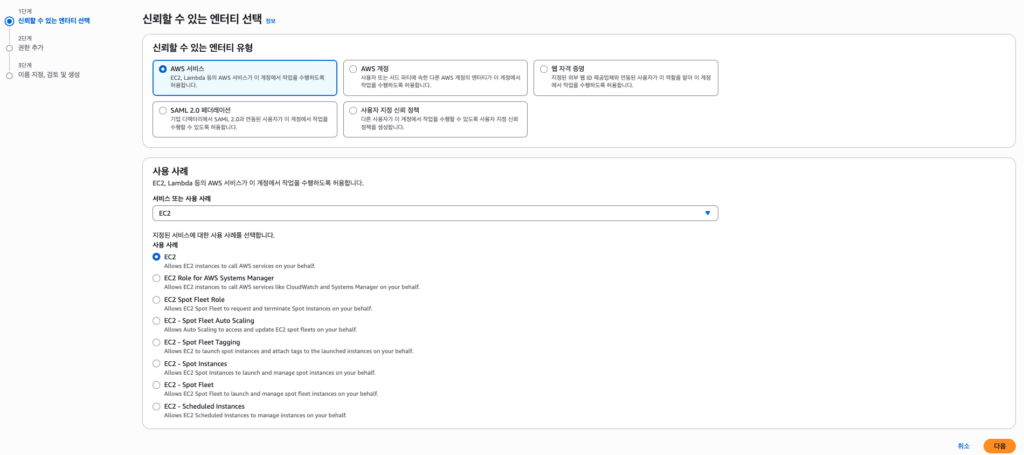Choose the EC2 - Spot Fleet option

pos(156,385)
